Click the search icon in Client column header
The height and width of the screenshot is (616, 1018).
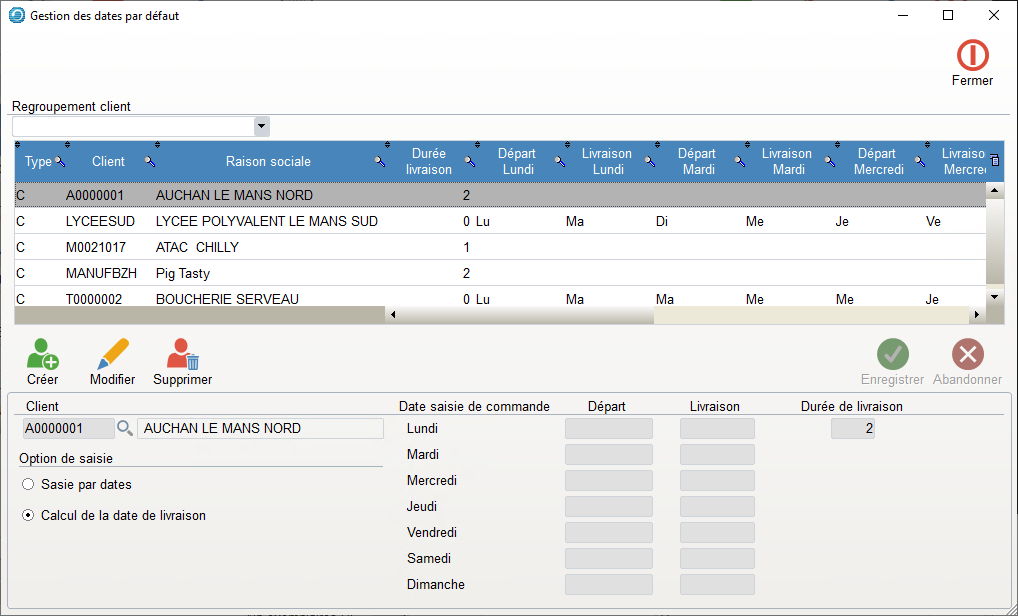click(x=149, y=161)
